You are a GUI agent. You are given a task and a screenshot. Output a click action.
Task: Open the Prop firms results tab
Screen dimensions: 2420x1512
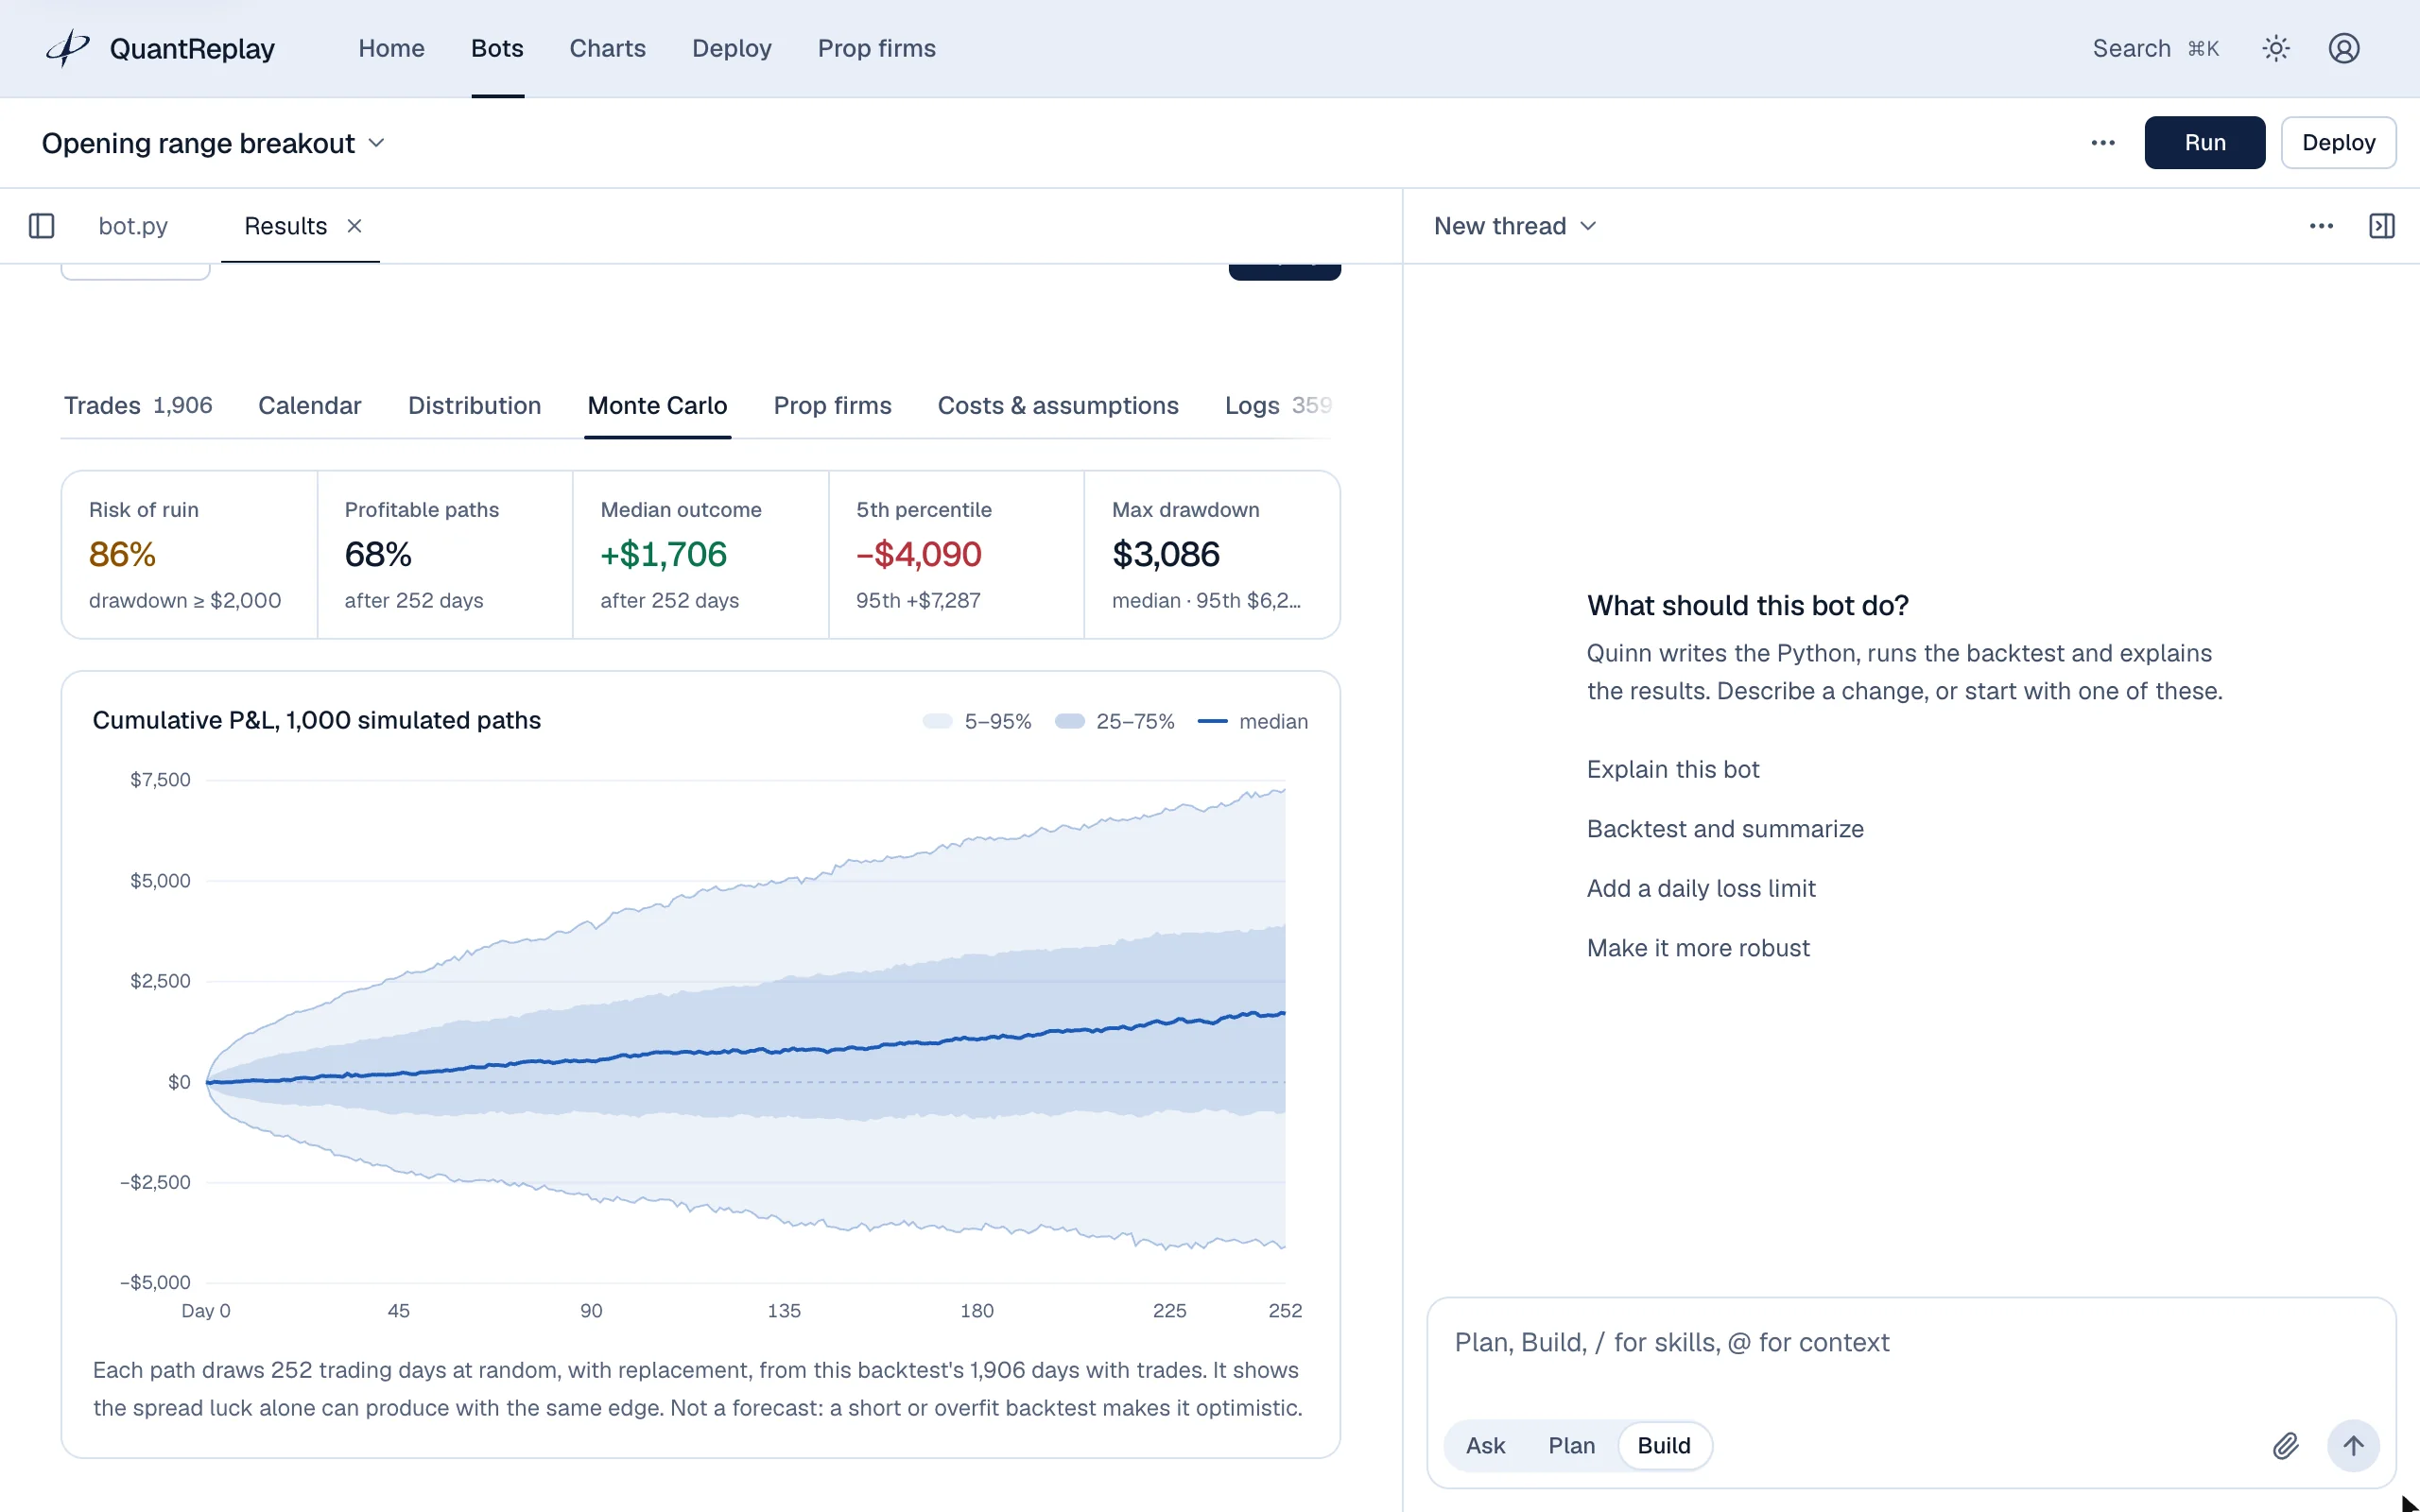click(x=832, y=405)
